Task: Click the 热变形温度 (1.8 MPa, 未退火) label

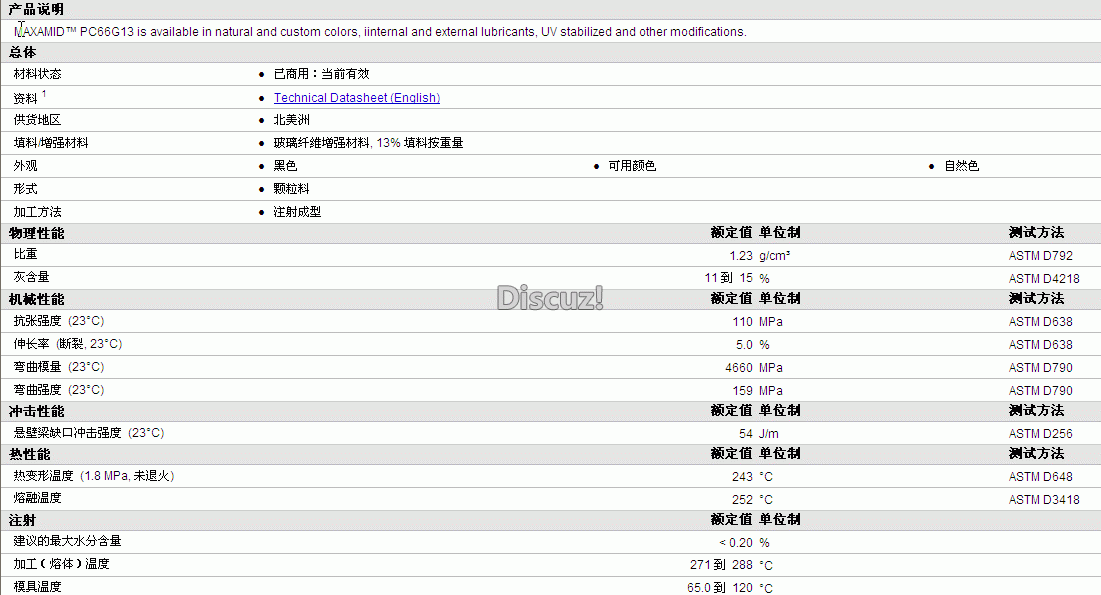Action: [x=94, y=476]
